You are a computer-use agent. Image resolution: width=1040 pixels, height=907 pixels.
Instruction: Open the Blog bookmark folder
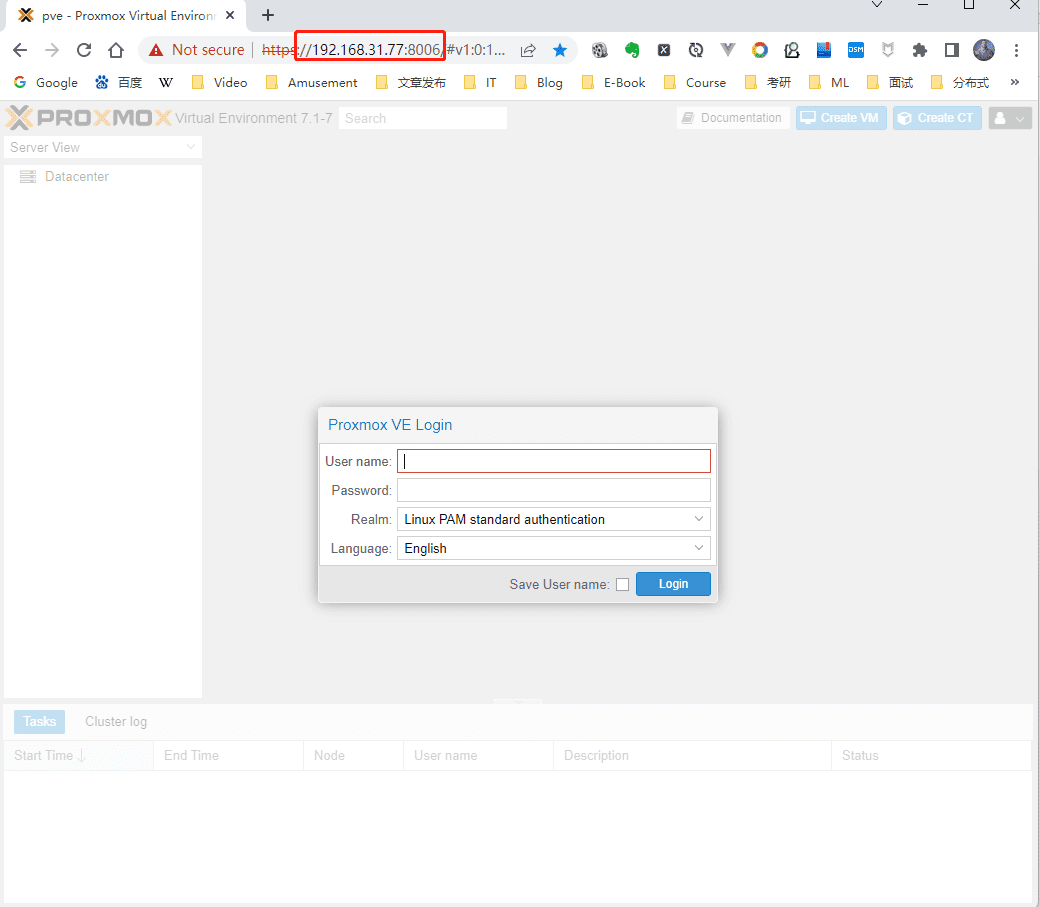click(x=539, y=82)
